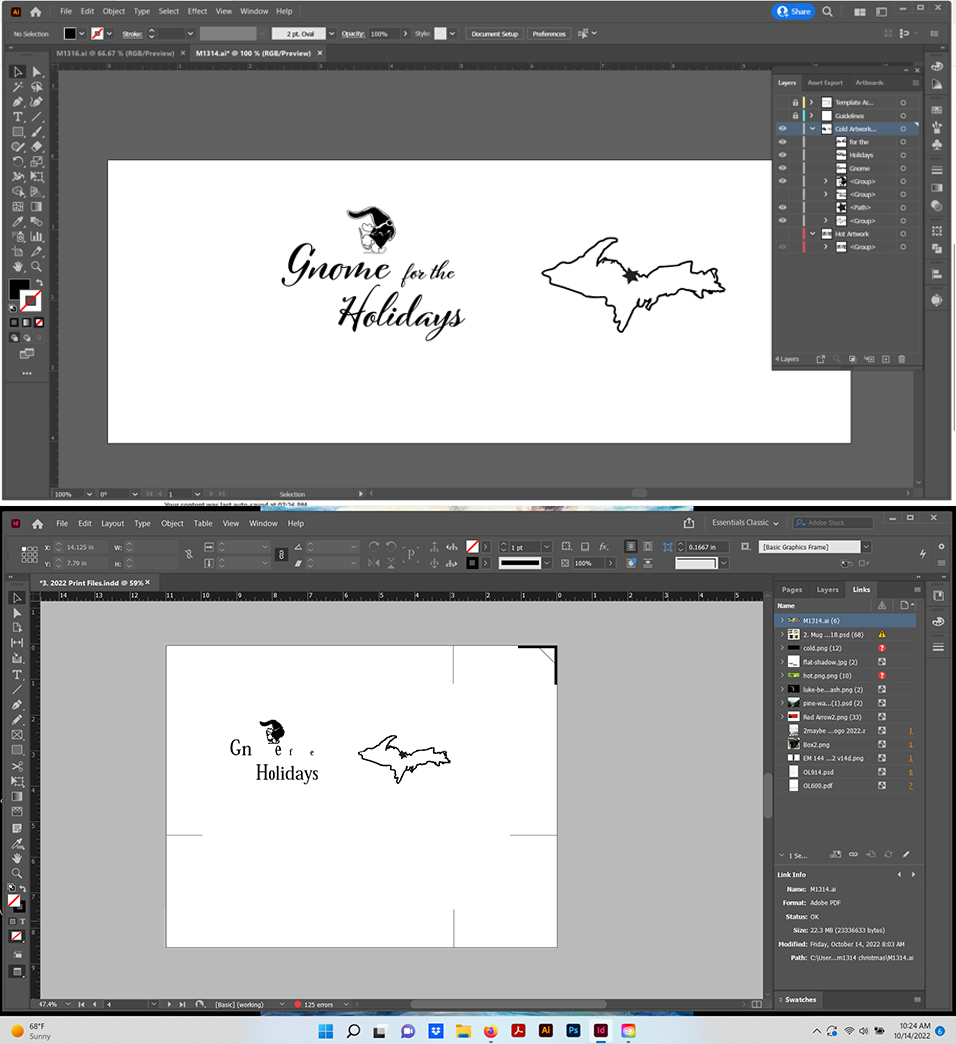Expand the M1314.ai link entry
The width and height of the screenshot is (956, 1044).
(x=781, y=621)
